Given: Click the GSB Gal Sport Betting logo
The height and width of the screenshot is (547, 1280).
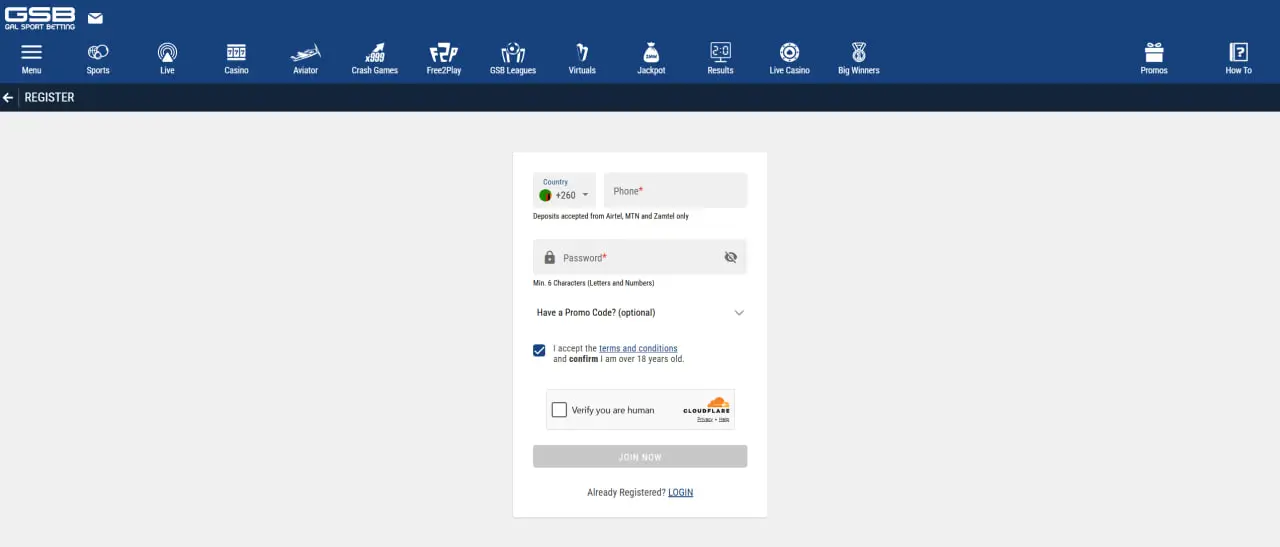Looking at the screenshot, I should click(x=40, y=17).
